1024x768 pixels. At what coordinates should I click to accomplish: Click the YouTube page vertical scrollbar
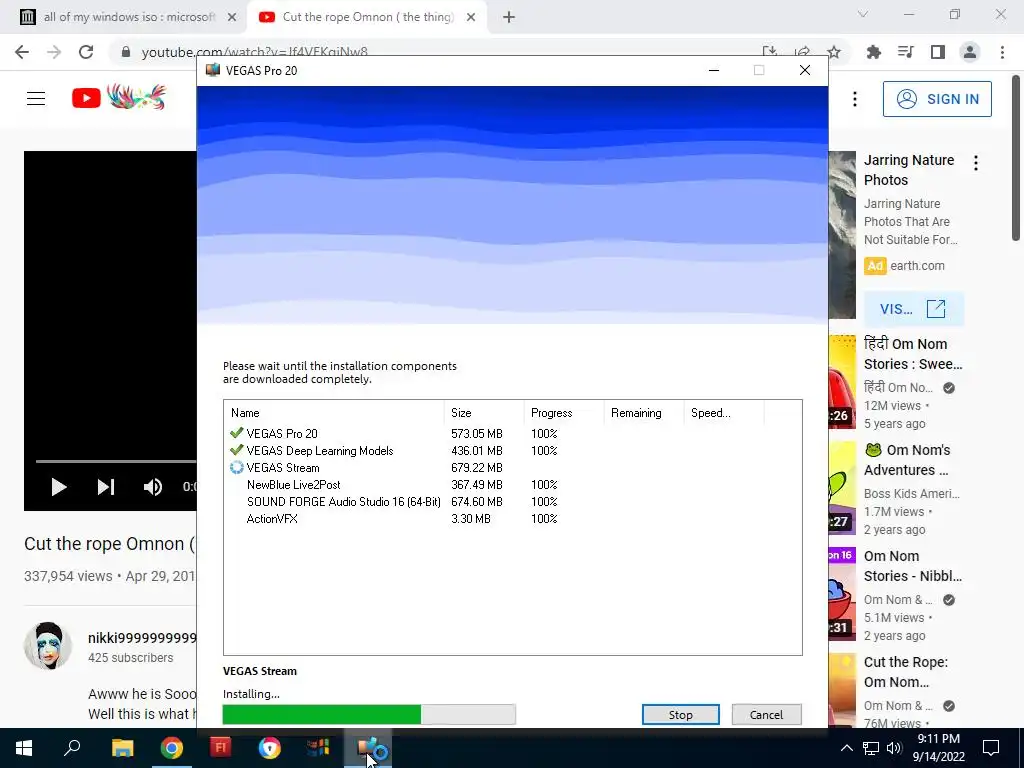point(1016,159)
